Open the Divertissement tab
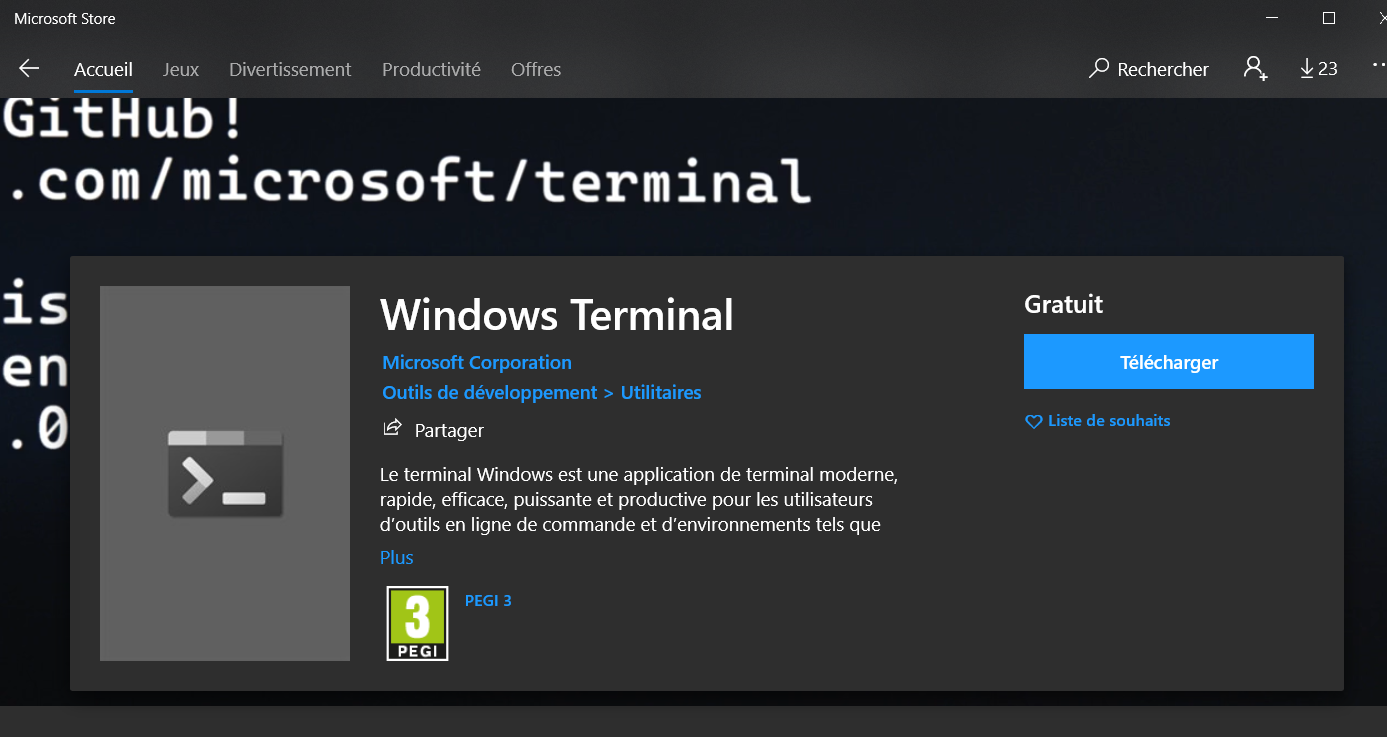 [290, 69]
